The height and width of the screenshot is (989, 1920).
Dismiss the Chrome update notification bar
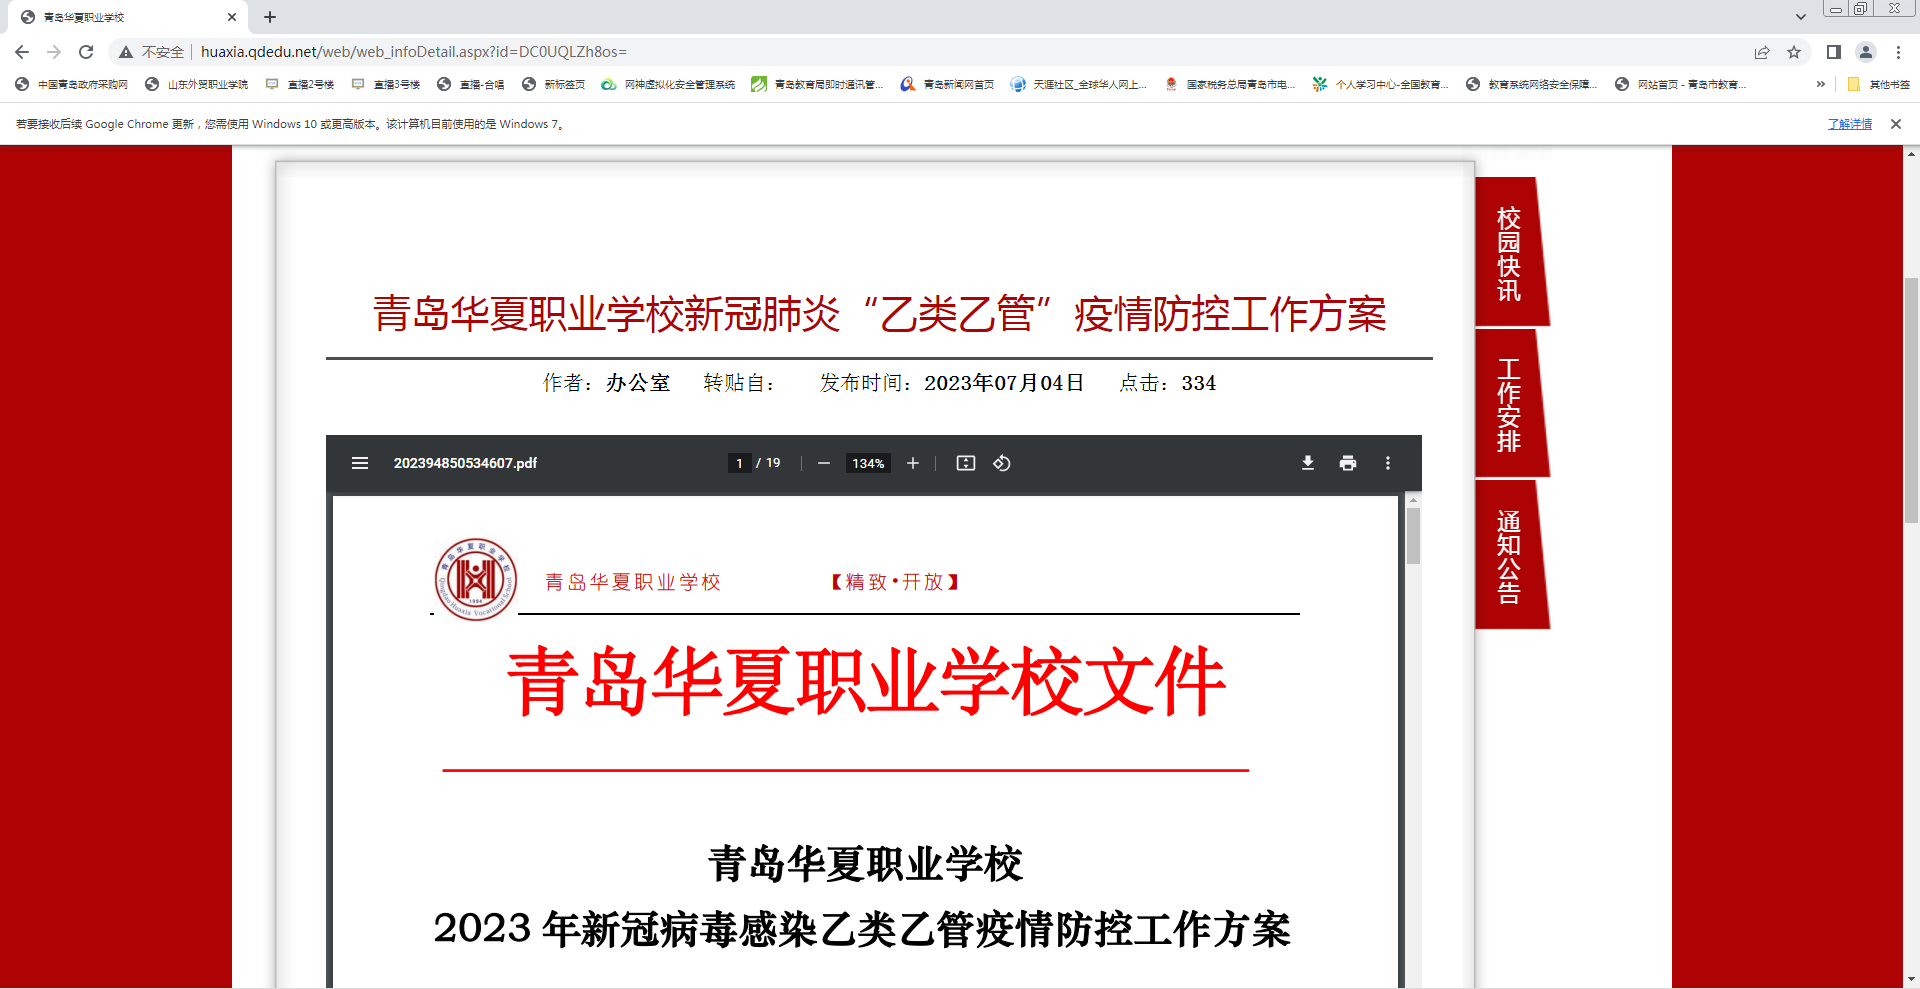coord(1895,124)
